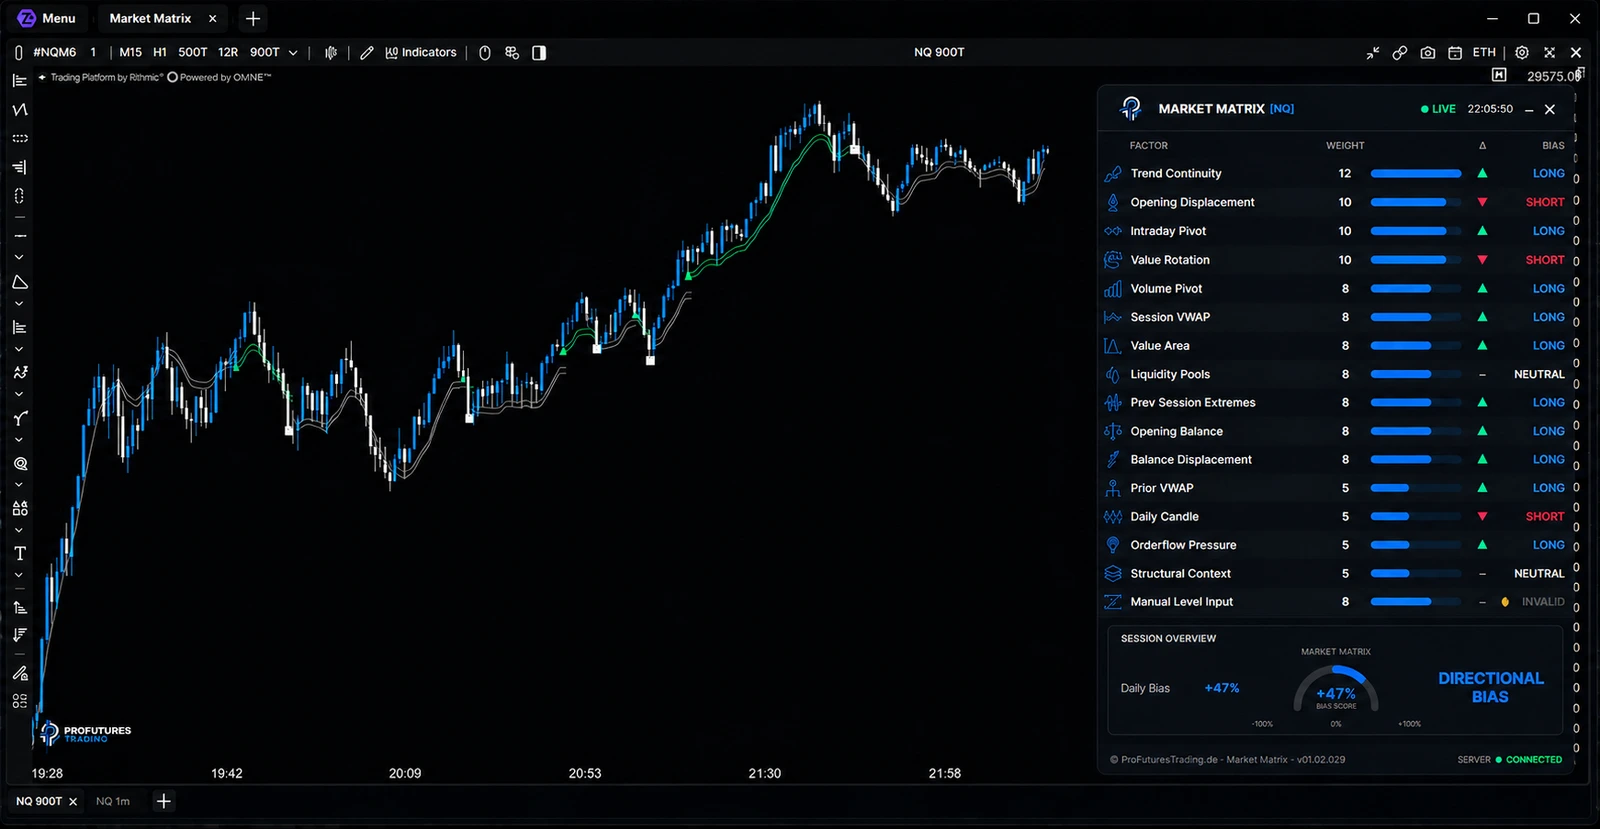Viewport: 1600px width, 829px height.
Task: Select the fork path tool in left sidebar
Action: click(19, 418)
